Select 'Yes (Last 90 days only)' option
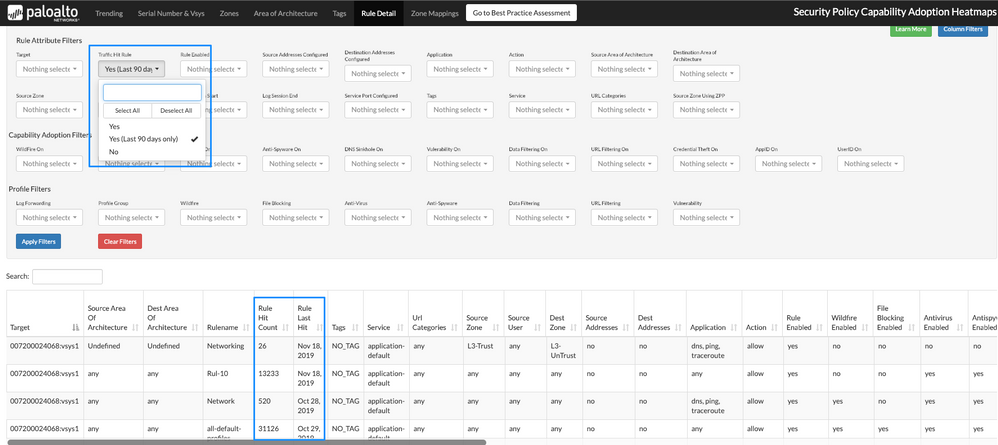Screen dimensions: 998x445 pos(143,139)
